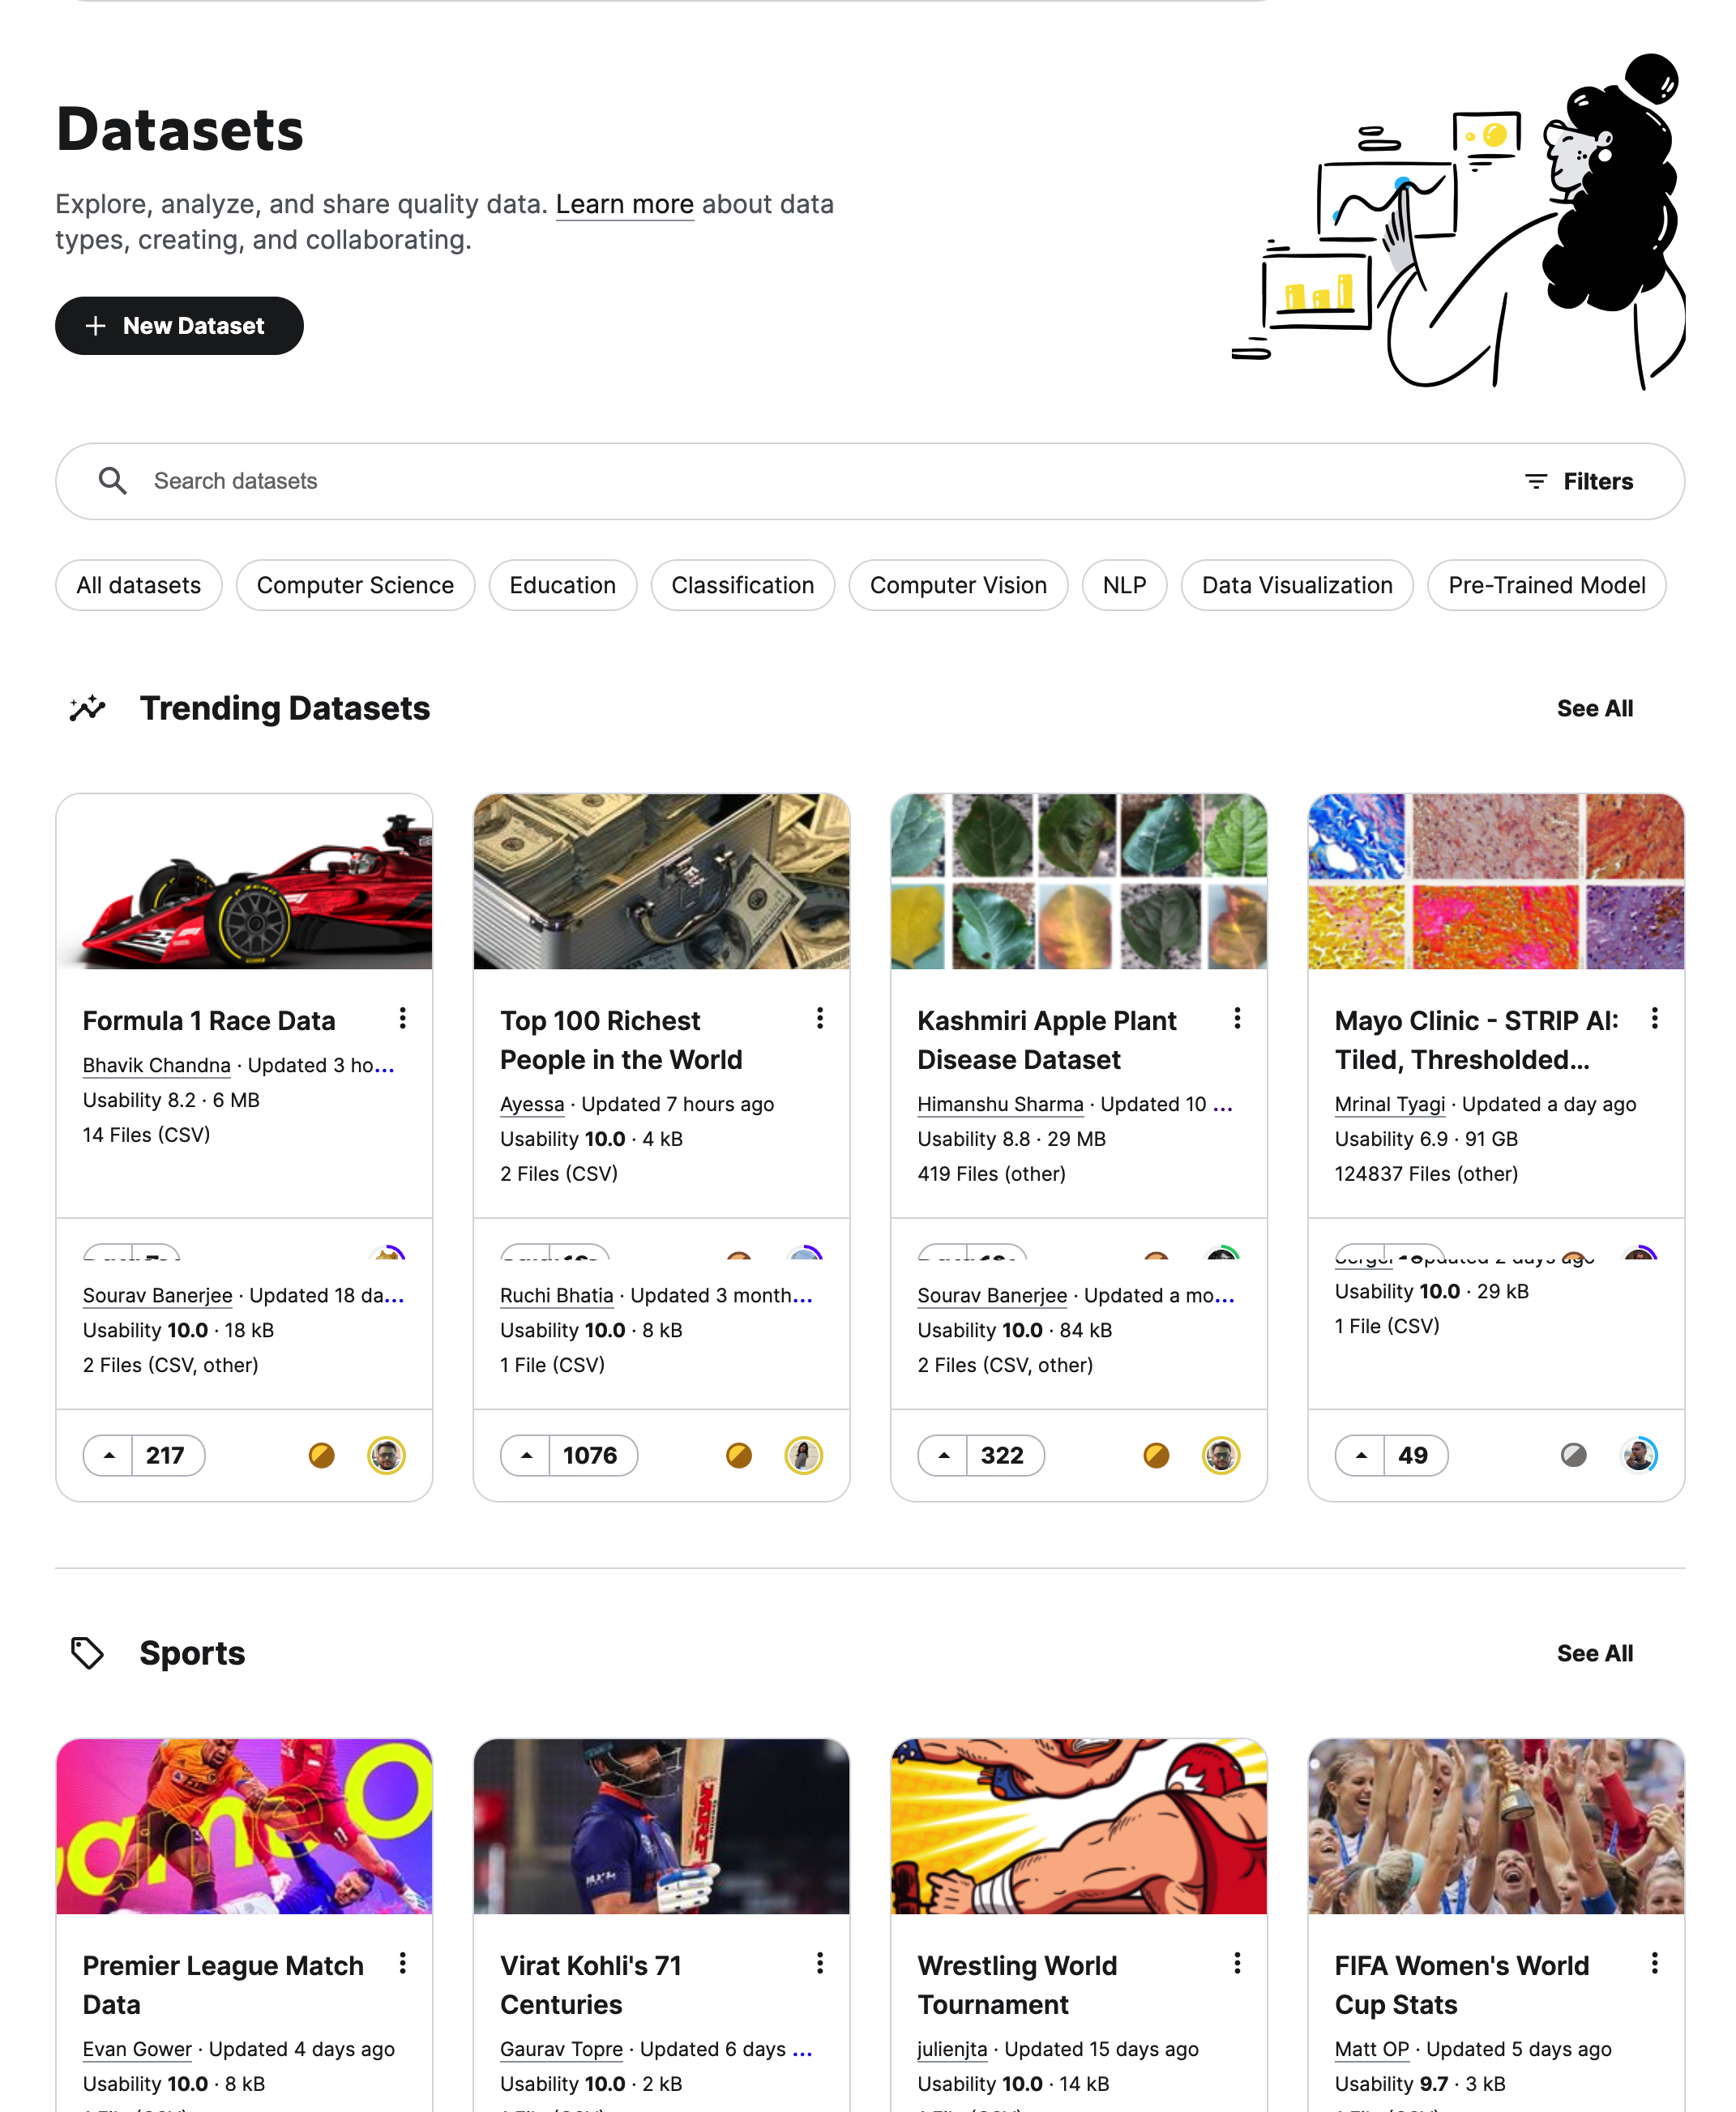
Task: Expand See All for Trending Datasets
Action: tap(1595, 708)
